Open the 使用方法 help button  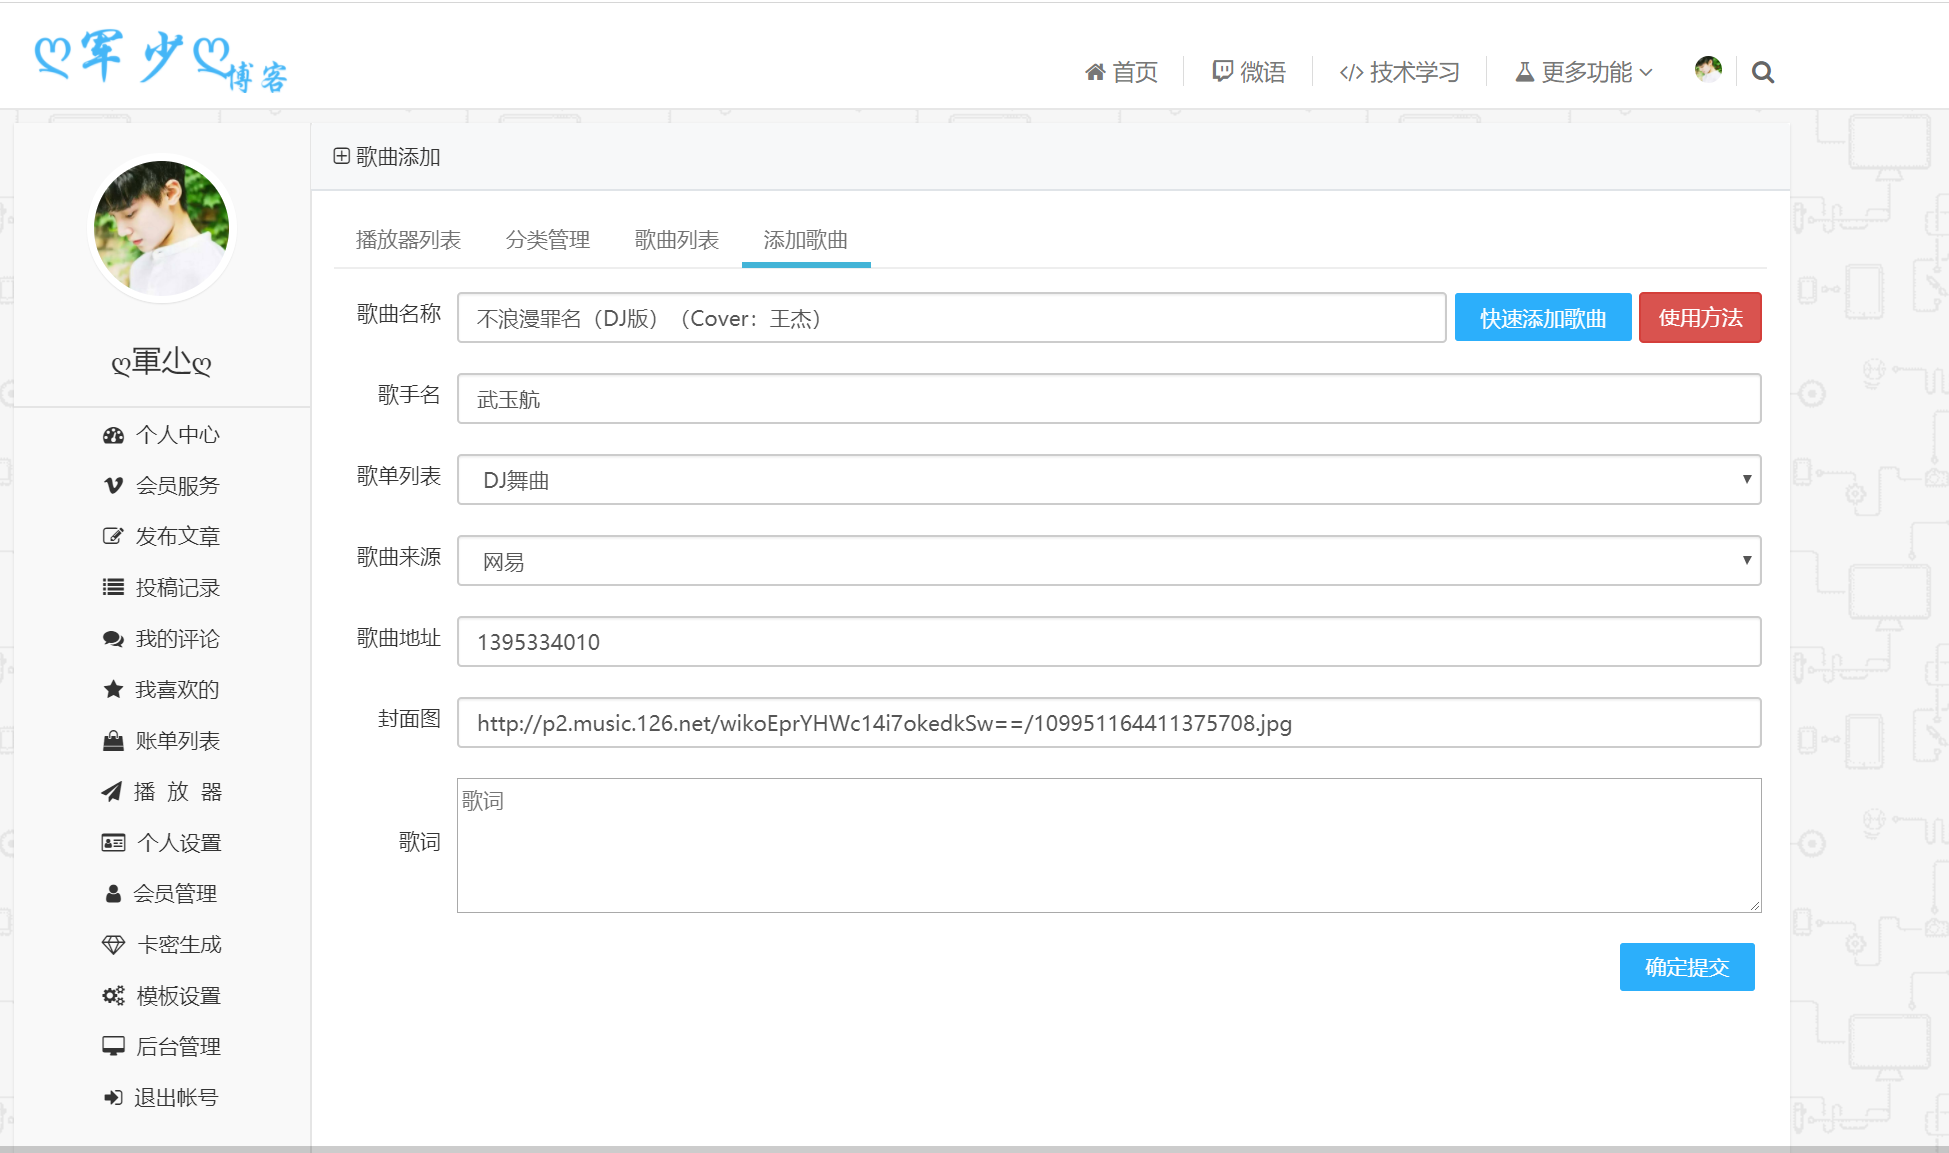1700,317
